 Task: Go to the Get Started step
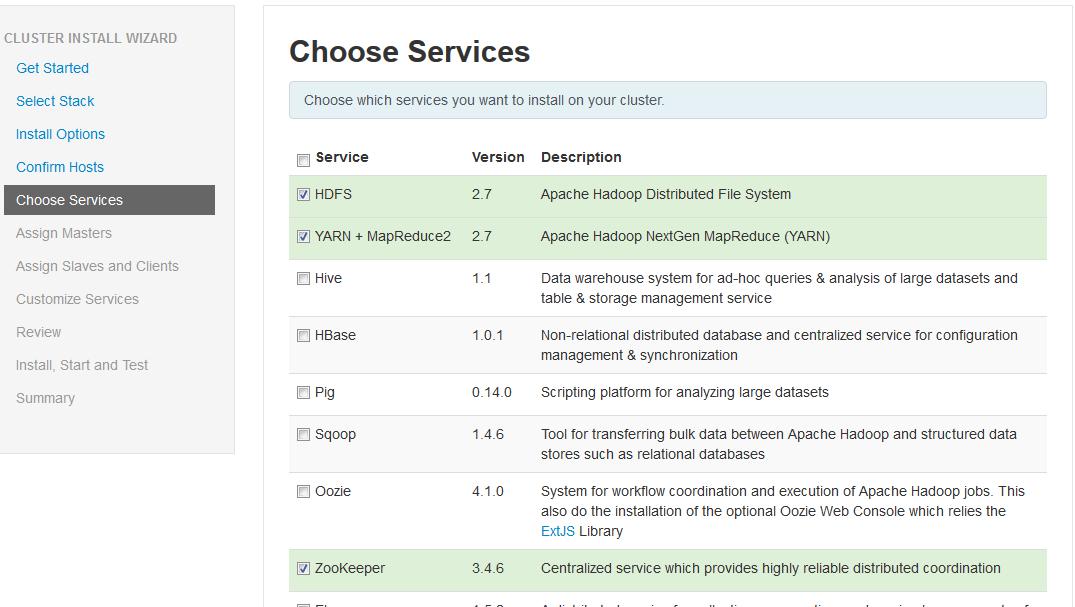point(52,68)
